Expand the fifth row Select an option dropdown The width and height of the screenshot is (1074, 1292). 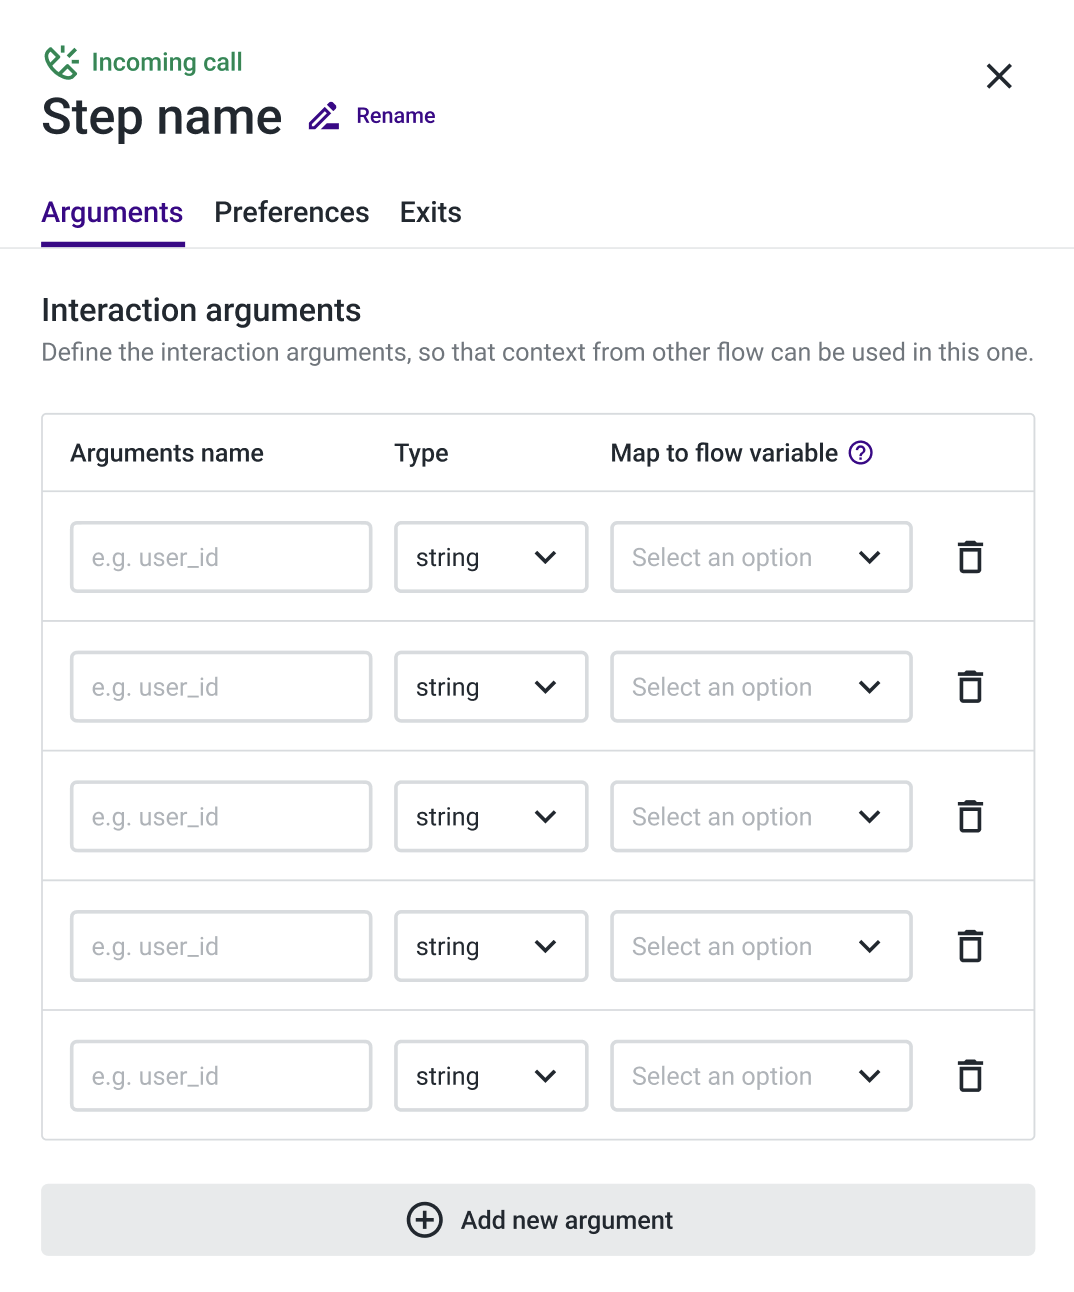point(761,1076)
